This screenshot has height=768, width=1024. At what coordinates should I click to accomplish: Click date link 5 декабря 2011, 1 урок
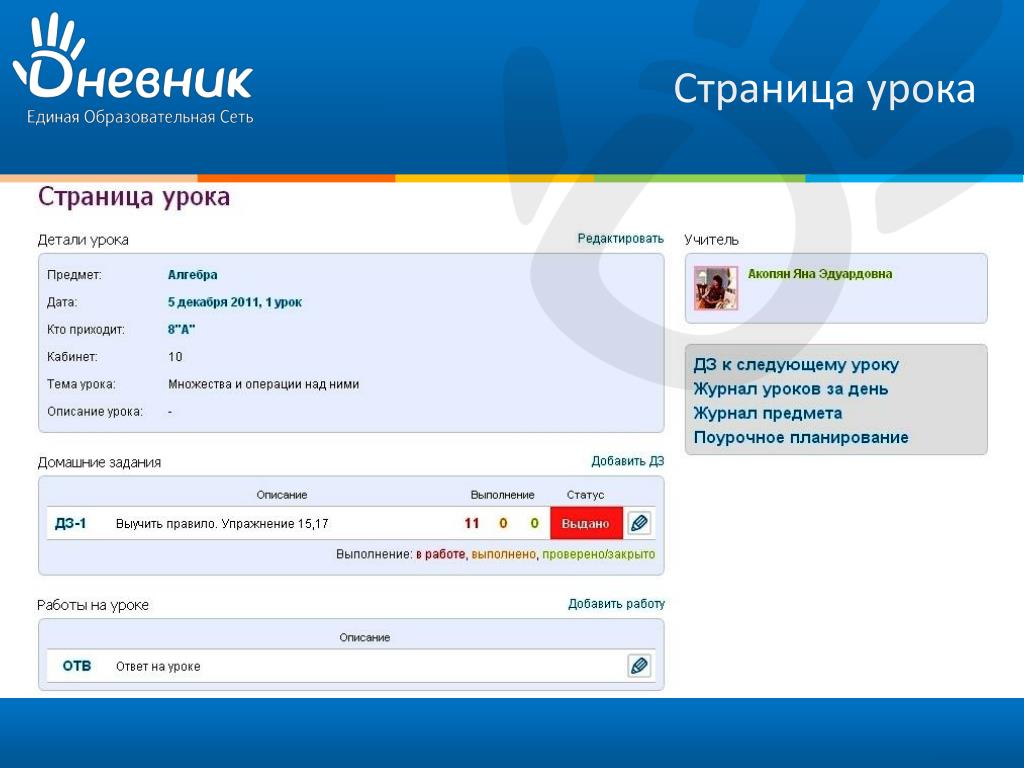pos(235,302)
